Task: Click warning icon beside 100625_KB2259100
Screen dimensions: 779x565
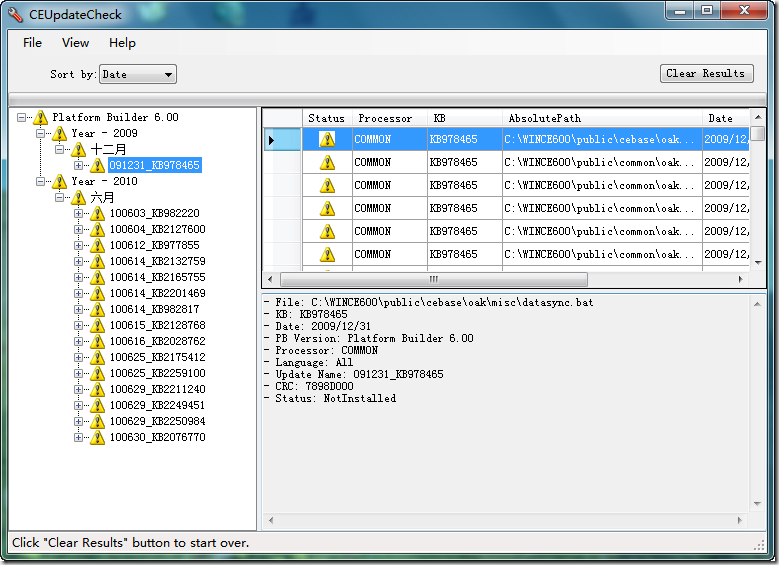Action: point(97,374)
